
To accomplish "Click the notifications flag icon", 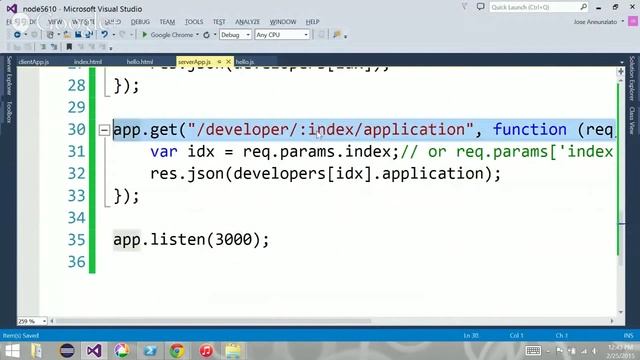I will pos(464,7).
